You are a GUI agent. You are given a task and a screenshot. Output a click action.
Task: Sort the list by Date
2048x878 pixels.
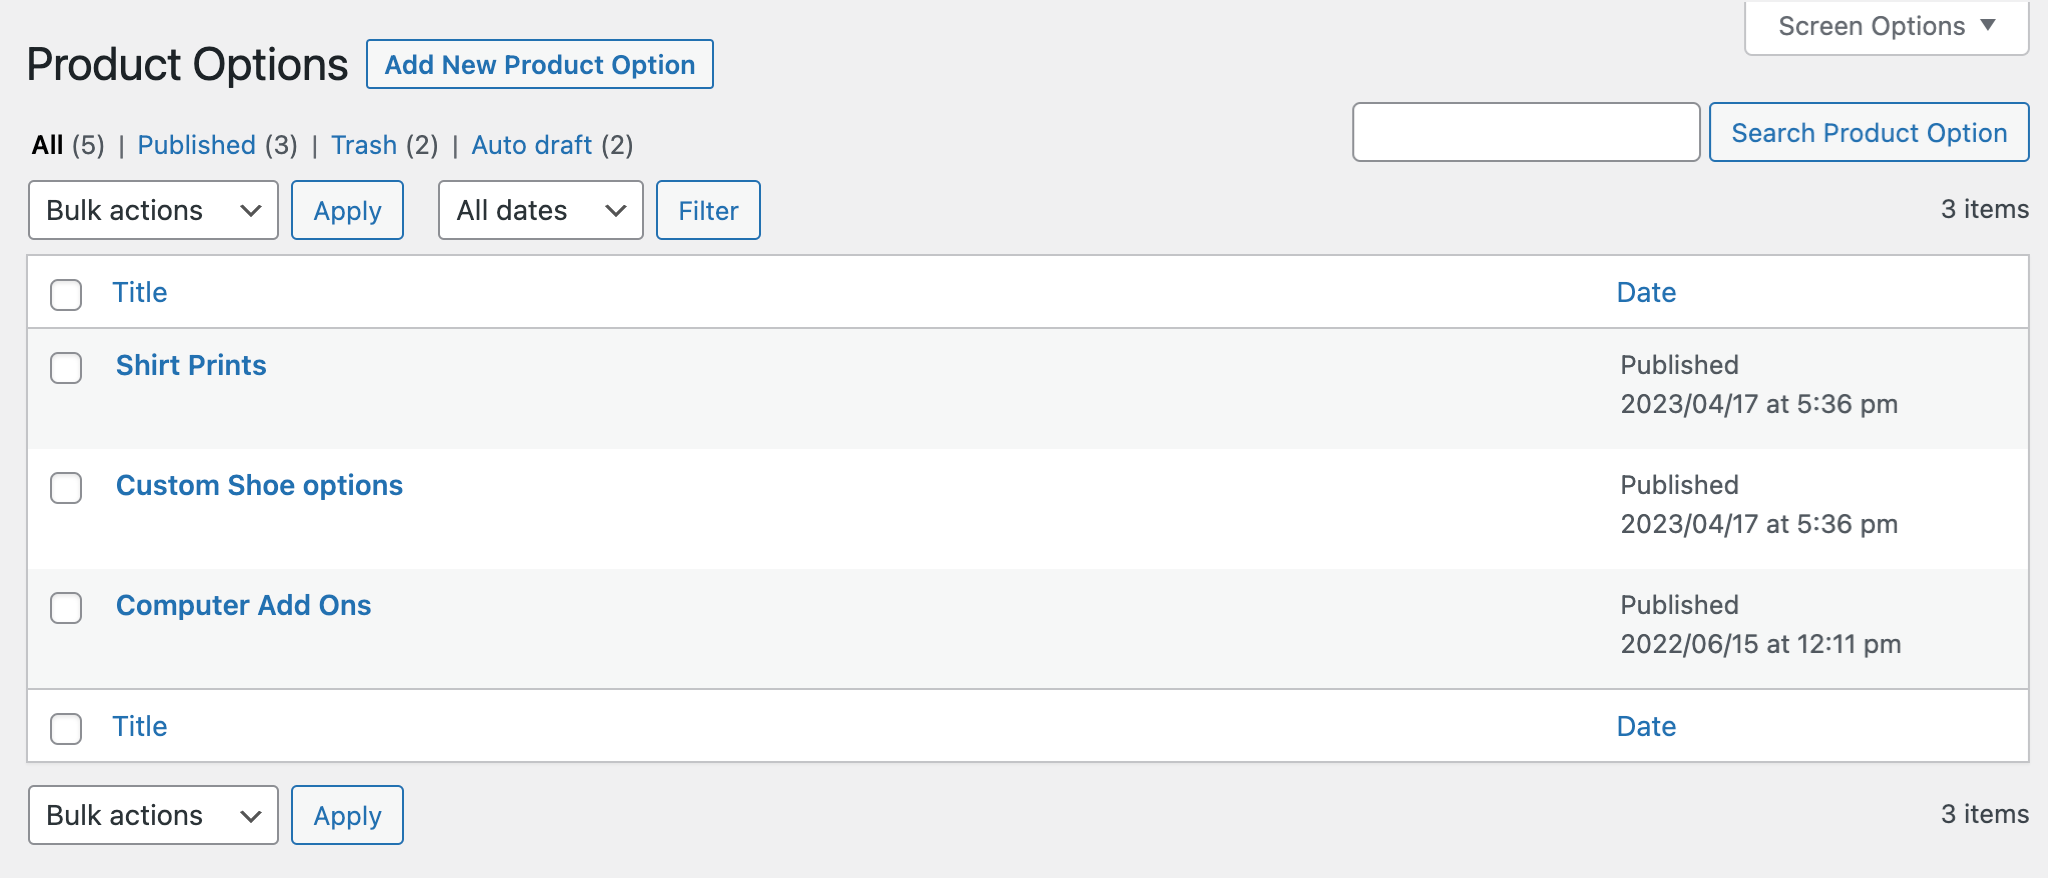(1646, 292)
